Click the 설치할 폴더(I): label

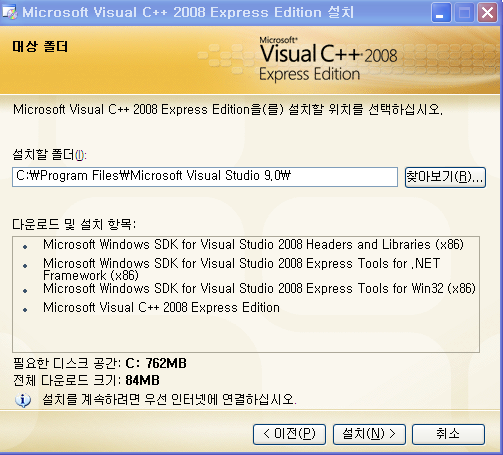click(49, 155)
